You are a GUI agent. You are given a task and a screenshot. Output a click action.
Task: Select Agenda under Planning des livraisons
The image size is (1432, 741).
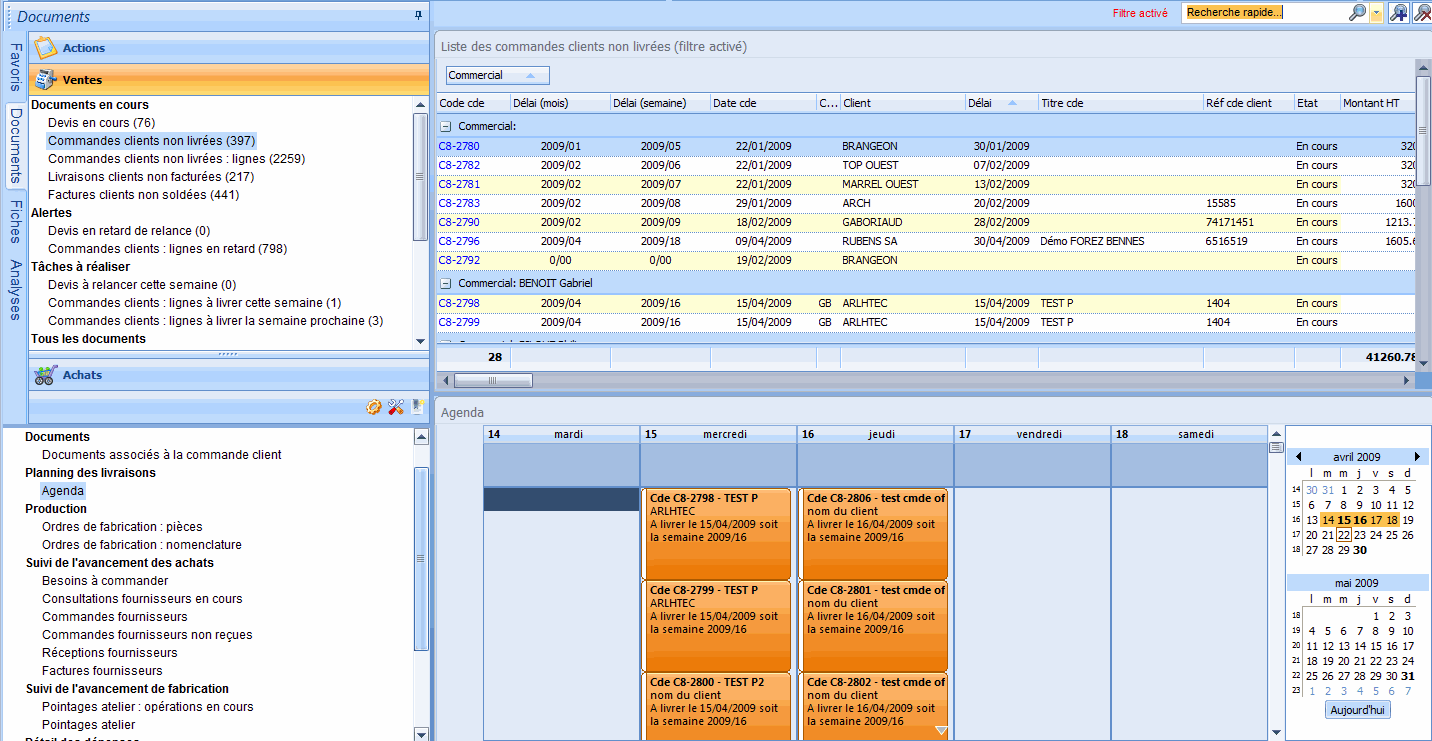click(x=62, y=490)
